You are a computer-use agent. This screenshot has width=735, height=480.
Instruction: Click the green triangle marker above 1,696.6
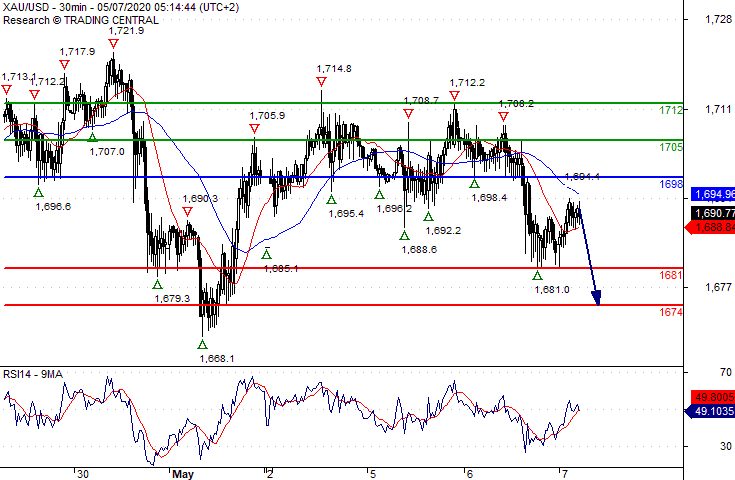[x=38, y=192]
